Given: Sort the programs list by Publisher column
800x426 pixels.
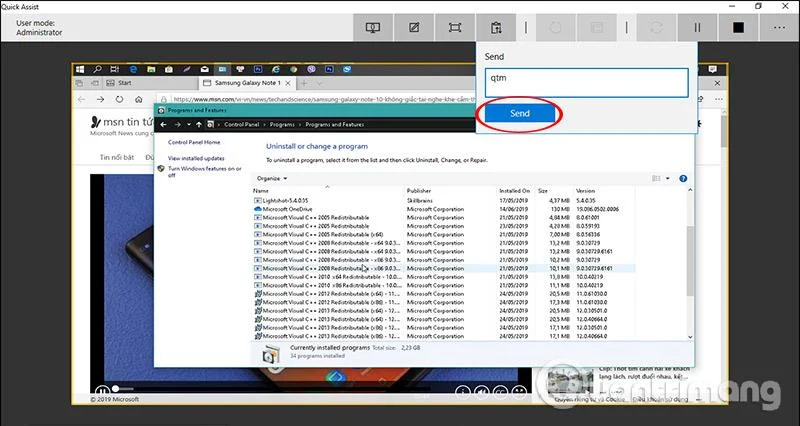Looking at the screenshot, I should [419, 191].
